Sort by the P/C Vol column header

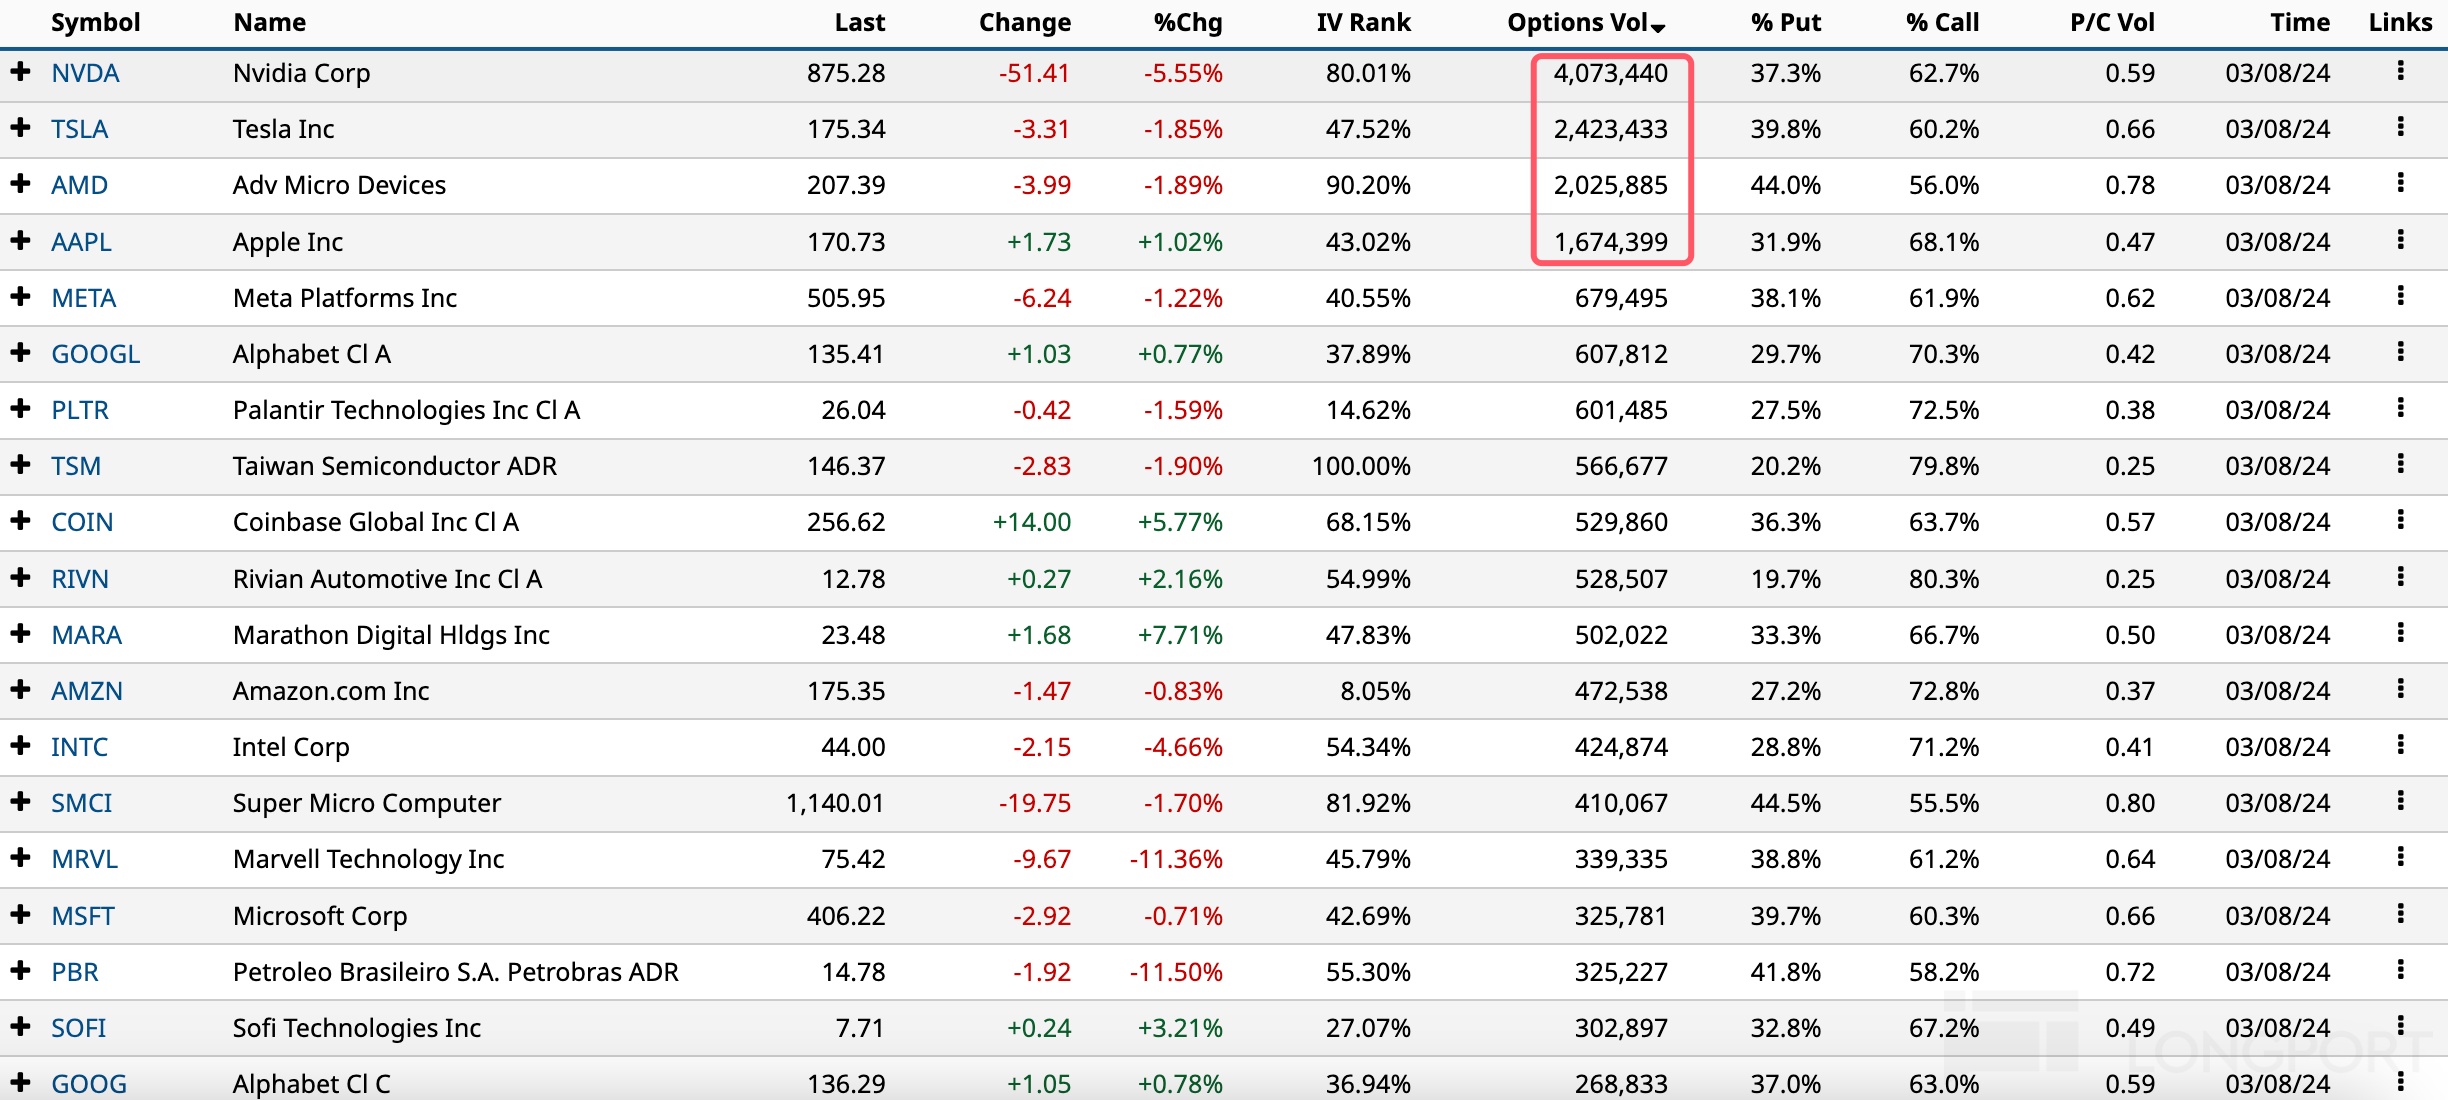click(x=2111, y=22)
